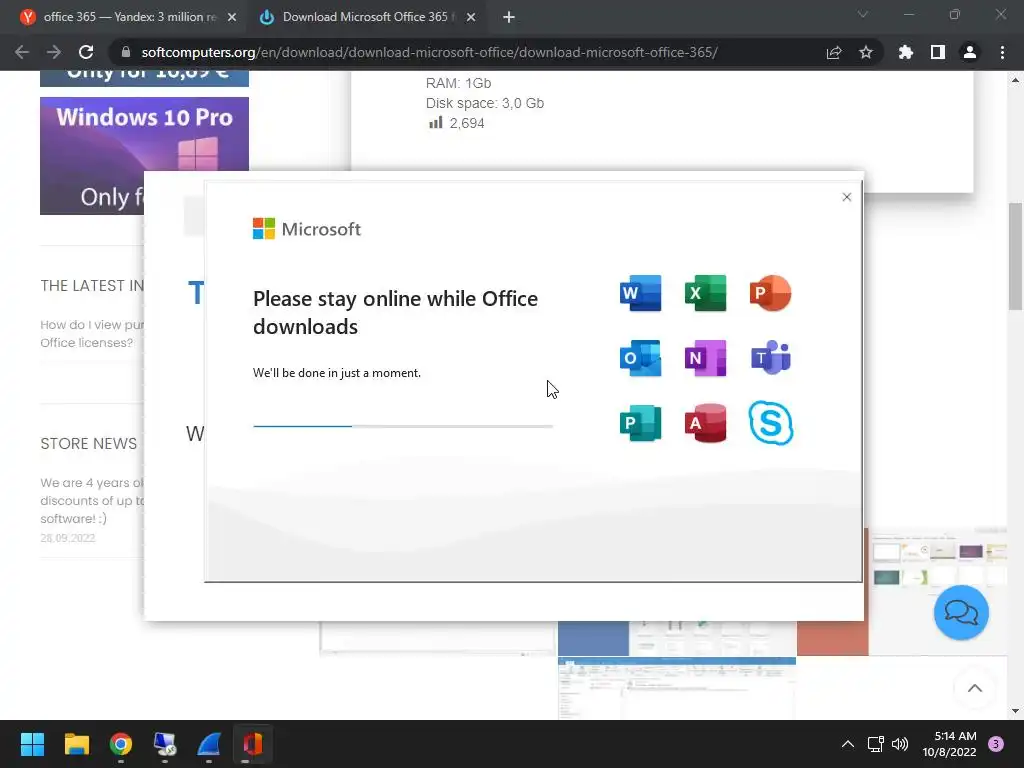Click the Excel icon in Office installer
Image resolution: width=1024 pixels, height=768 pixels.
tap(705, 293)
